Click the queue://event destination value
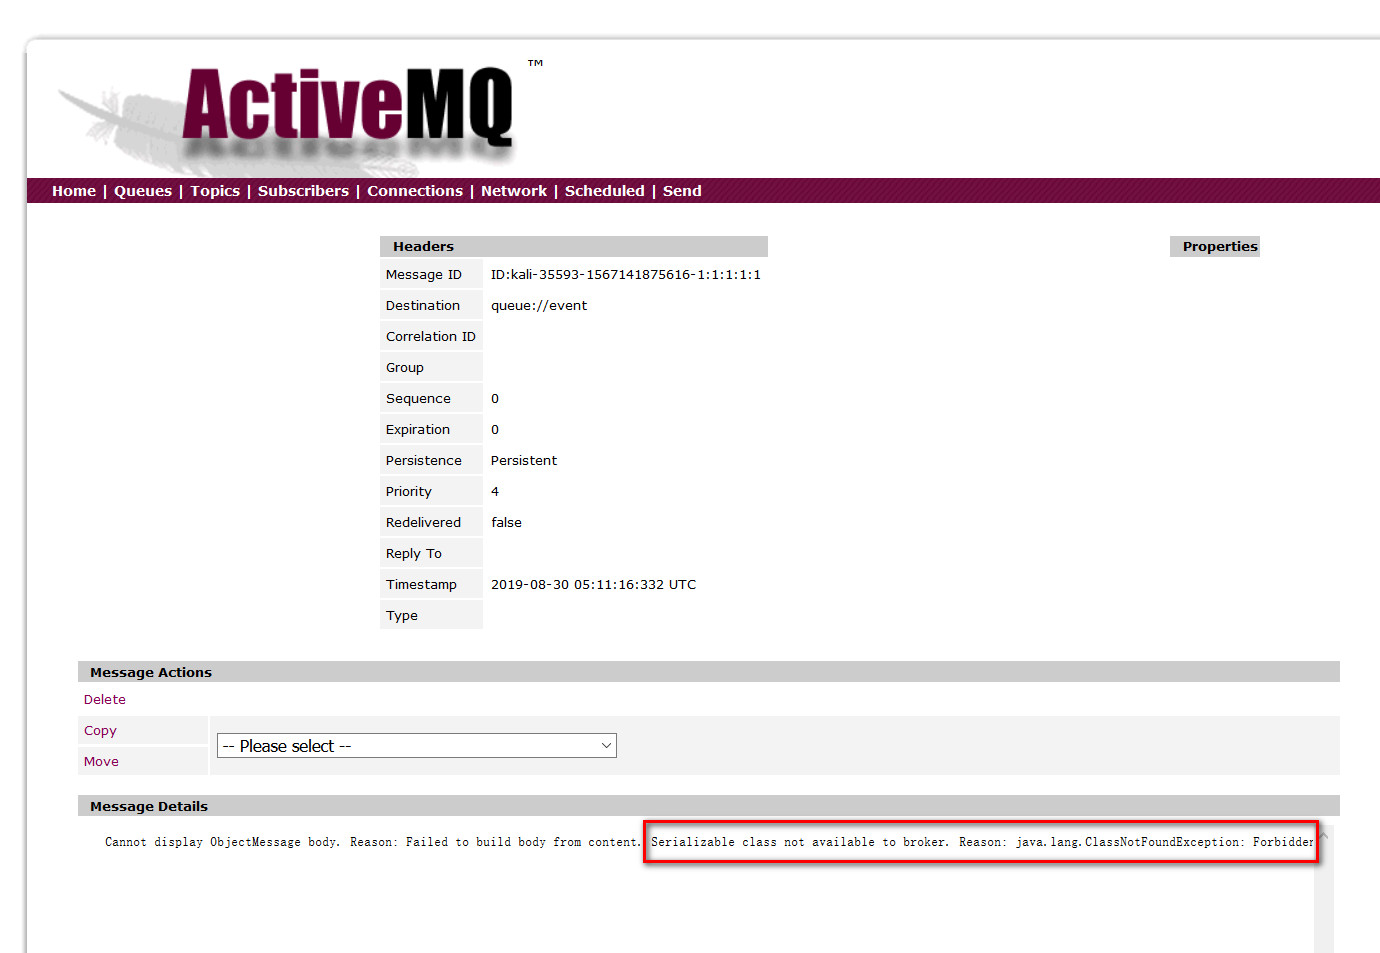Viewport: 1380px width, 953px height. pyautogui.click(x=539, y=306)
